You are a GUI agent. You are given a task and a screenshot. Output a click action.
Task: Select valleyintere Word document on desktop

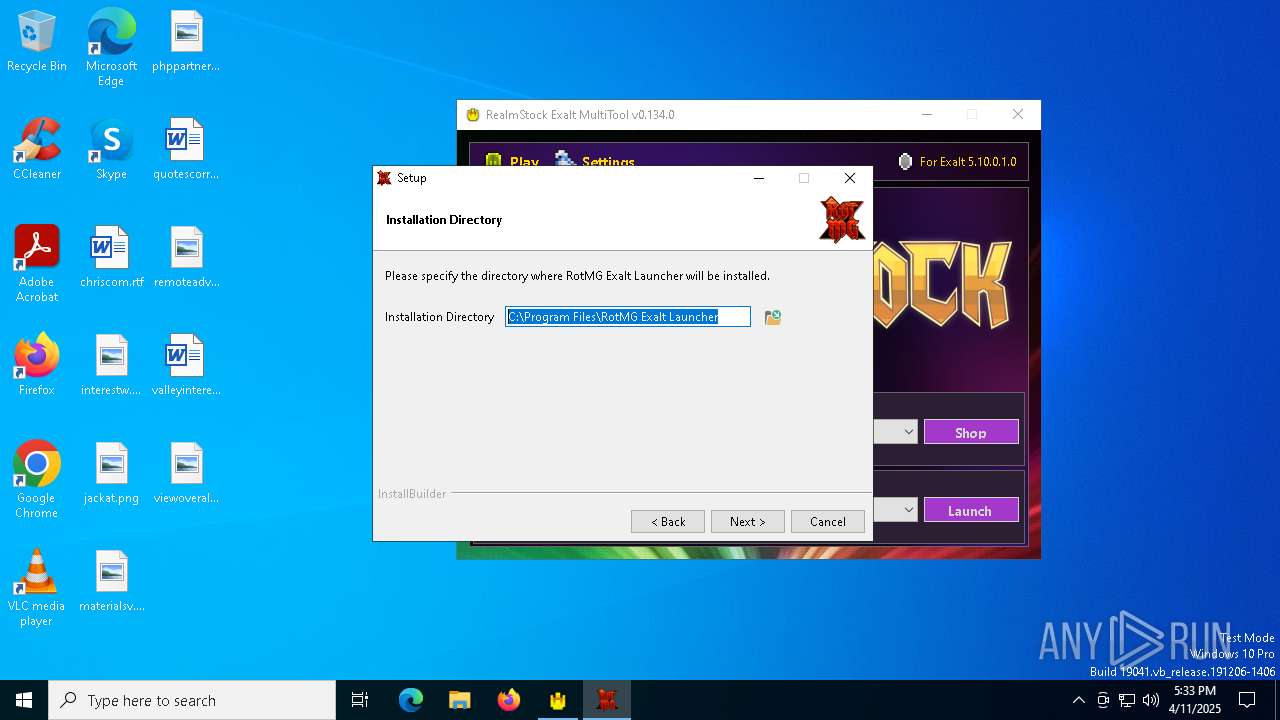[x=186, y=365]
